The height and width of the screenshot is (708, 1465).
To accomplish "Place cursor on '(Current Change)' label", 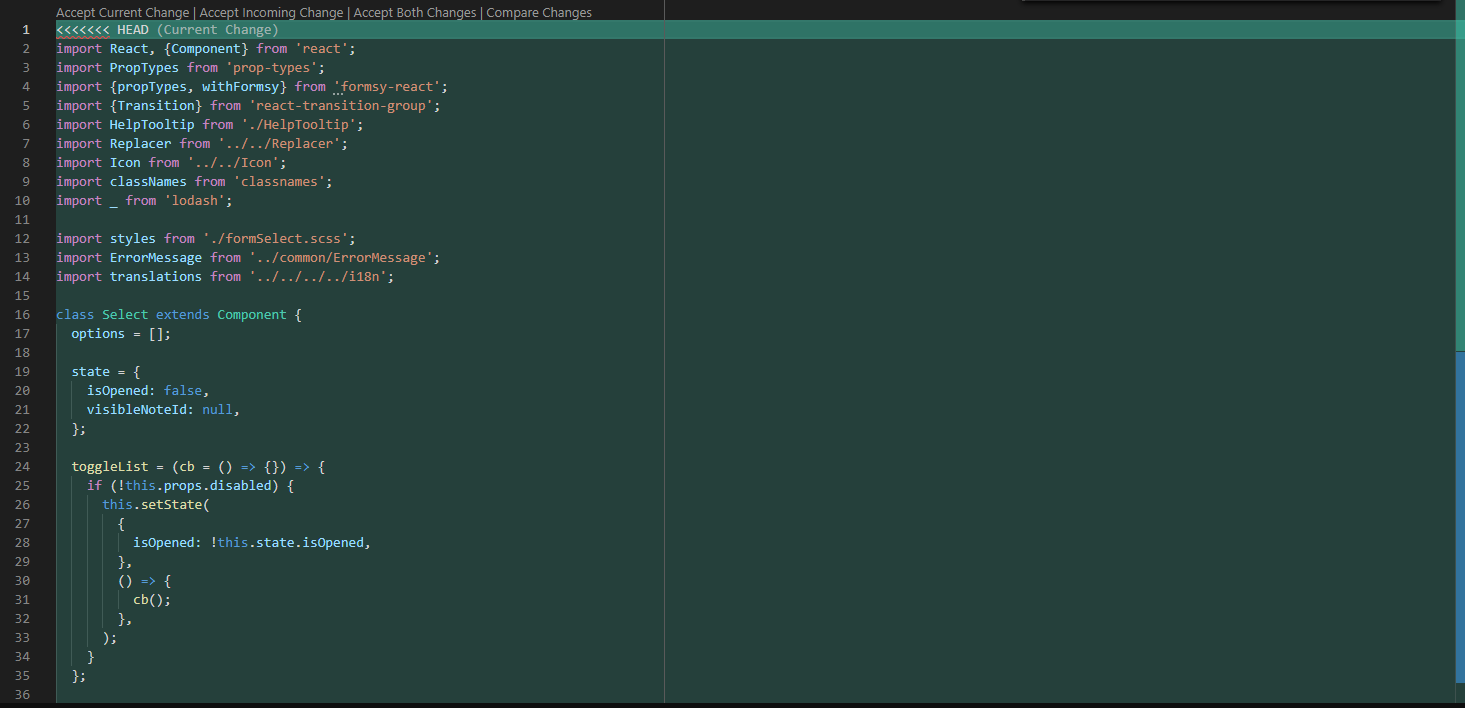I will click(217, 30).
